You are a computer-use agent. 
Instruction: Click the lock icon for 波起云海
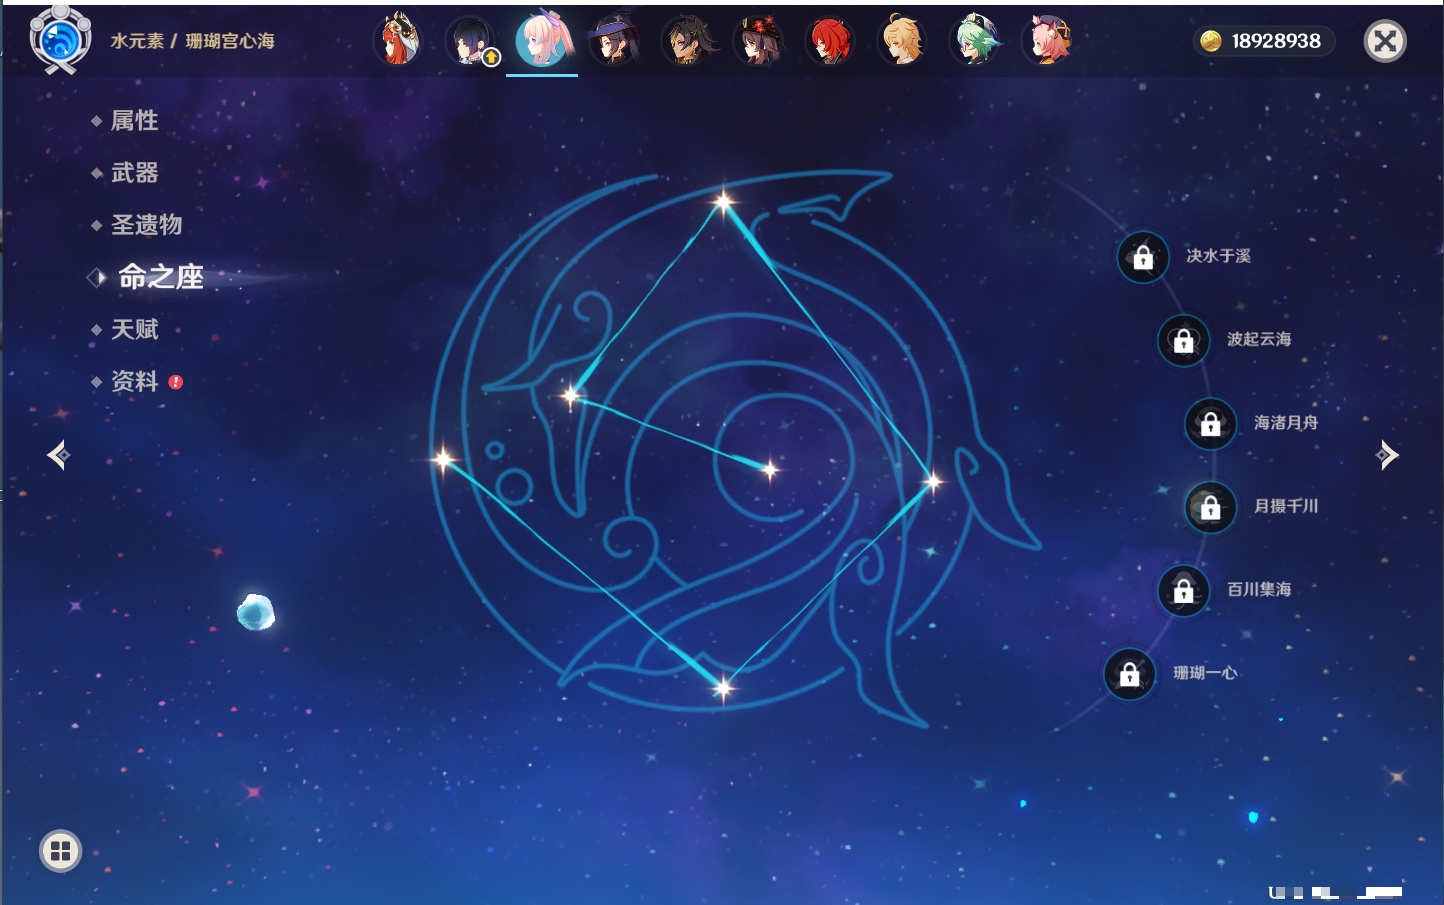[x=1183, y=340]
